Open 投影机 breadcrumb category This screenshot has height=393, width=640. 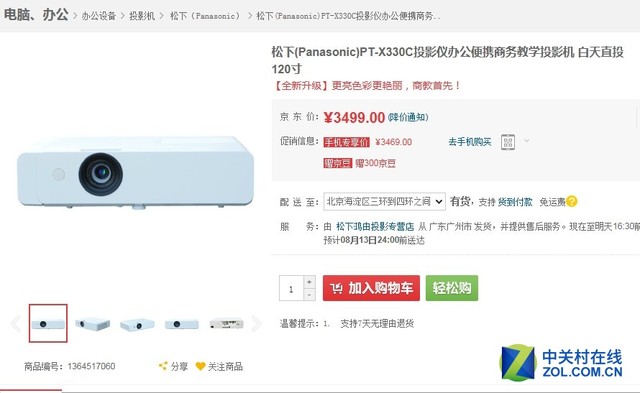[x=142, y=16]
